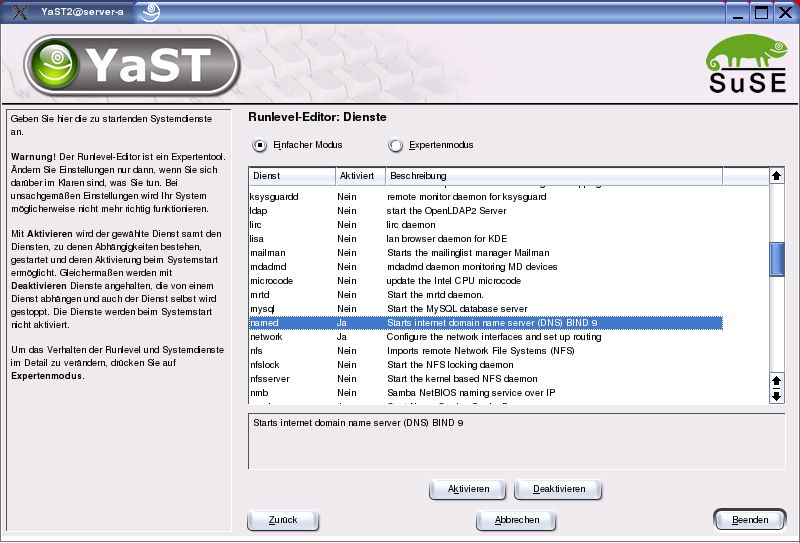The width and height of the screenshot is (800, 543).
Task: Select the ksysguardd service row
Action: [x=486, y=197]
